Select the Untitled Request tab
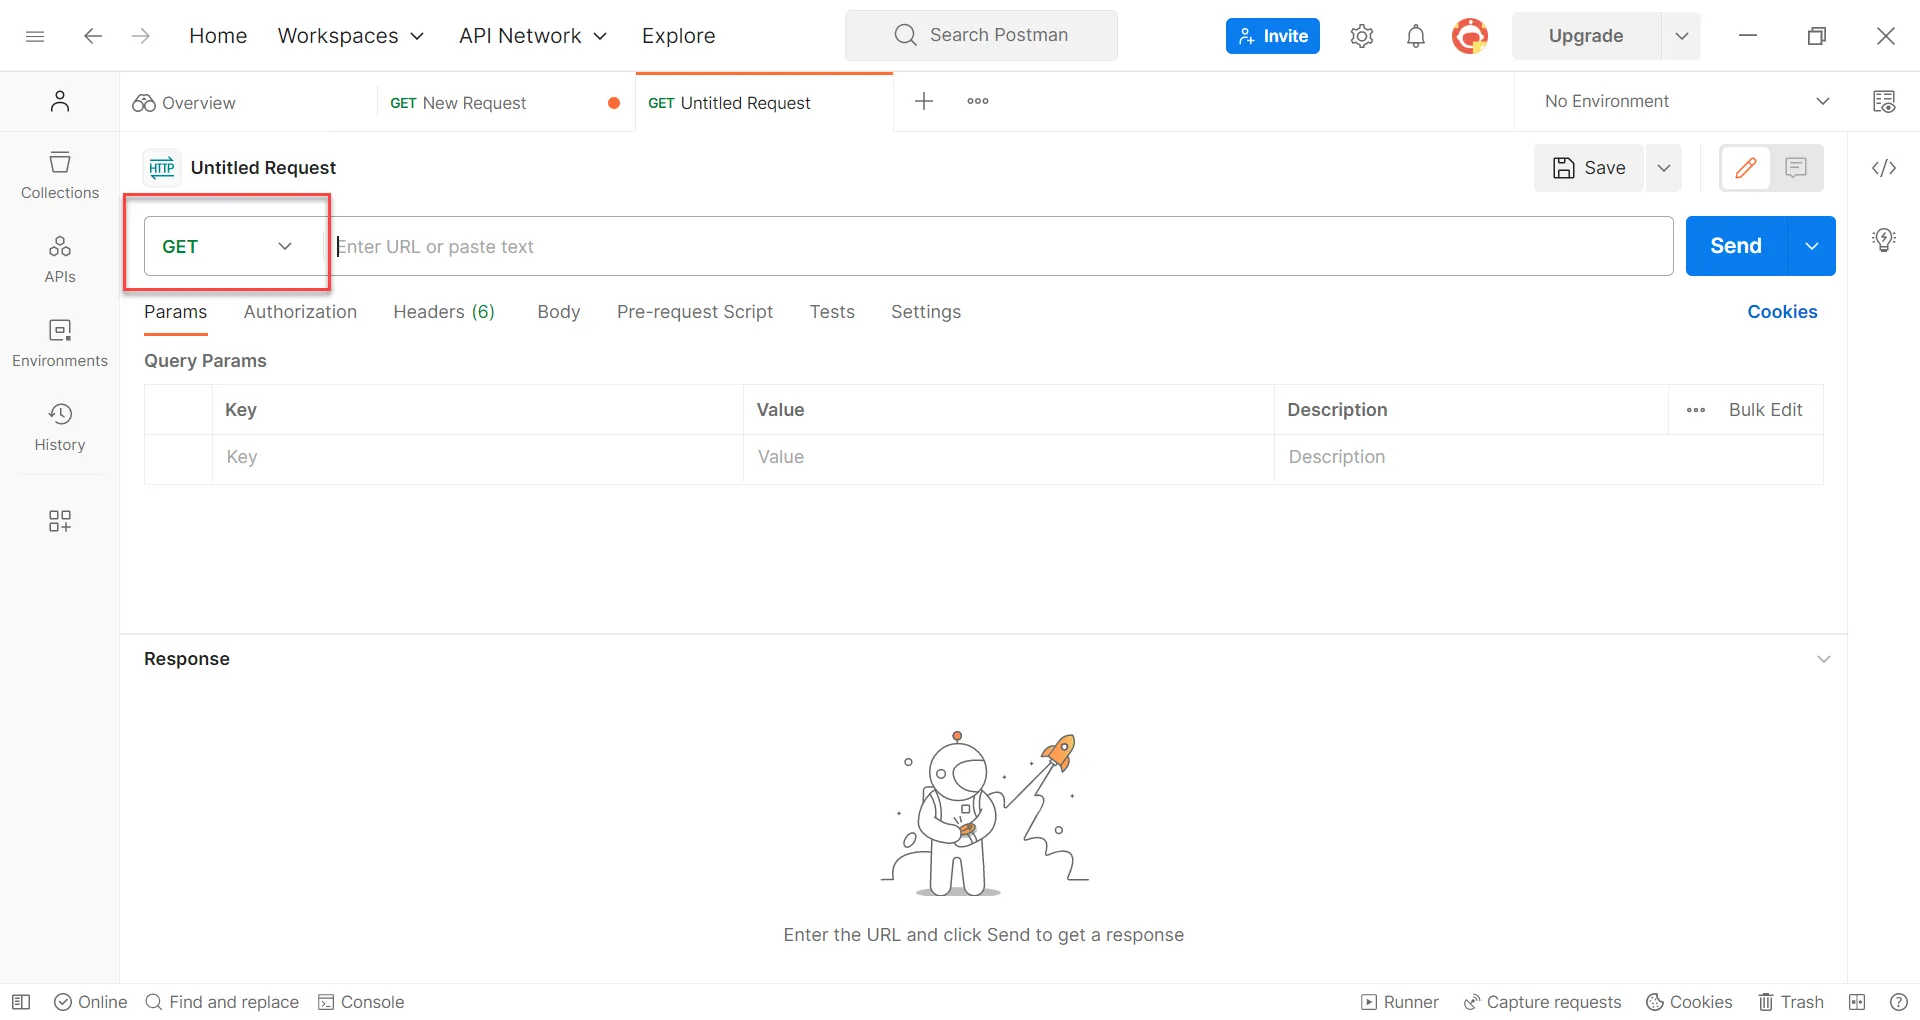Image resolution: width=1920 pixels, height=1020 pixels. 764,103
